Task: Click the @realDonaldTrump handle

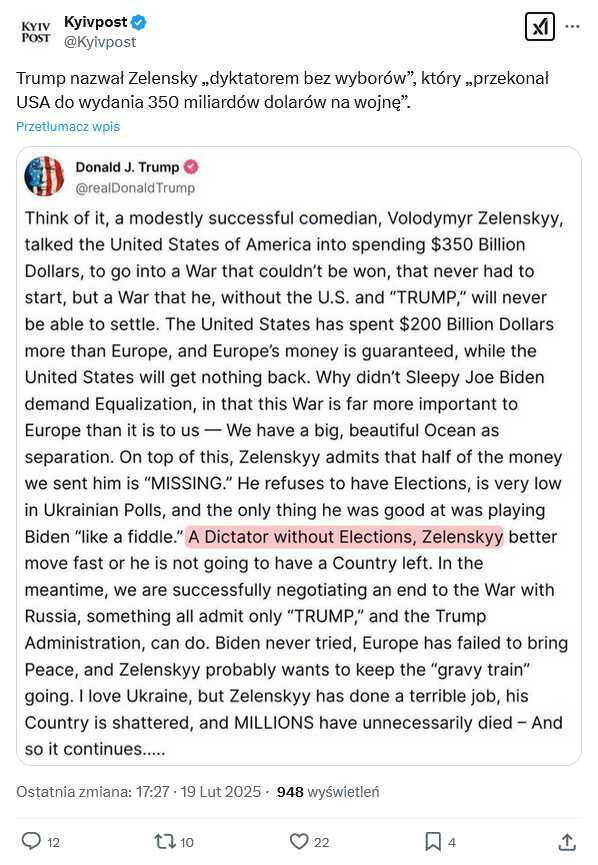Action: click(x=135, y=188)
